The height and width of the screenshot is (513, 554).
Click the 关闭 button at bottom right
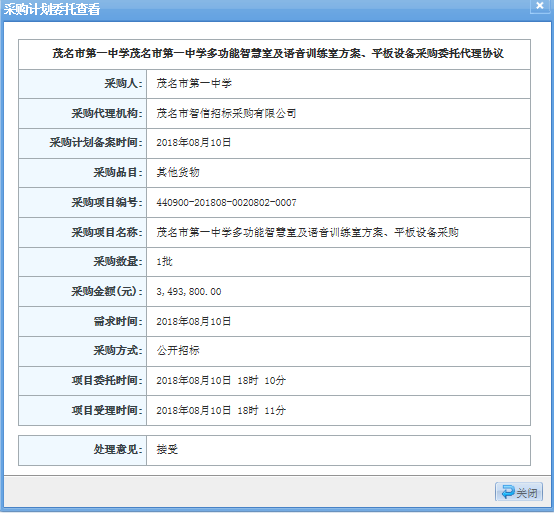[x=519, y=492]
